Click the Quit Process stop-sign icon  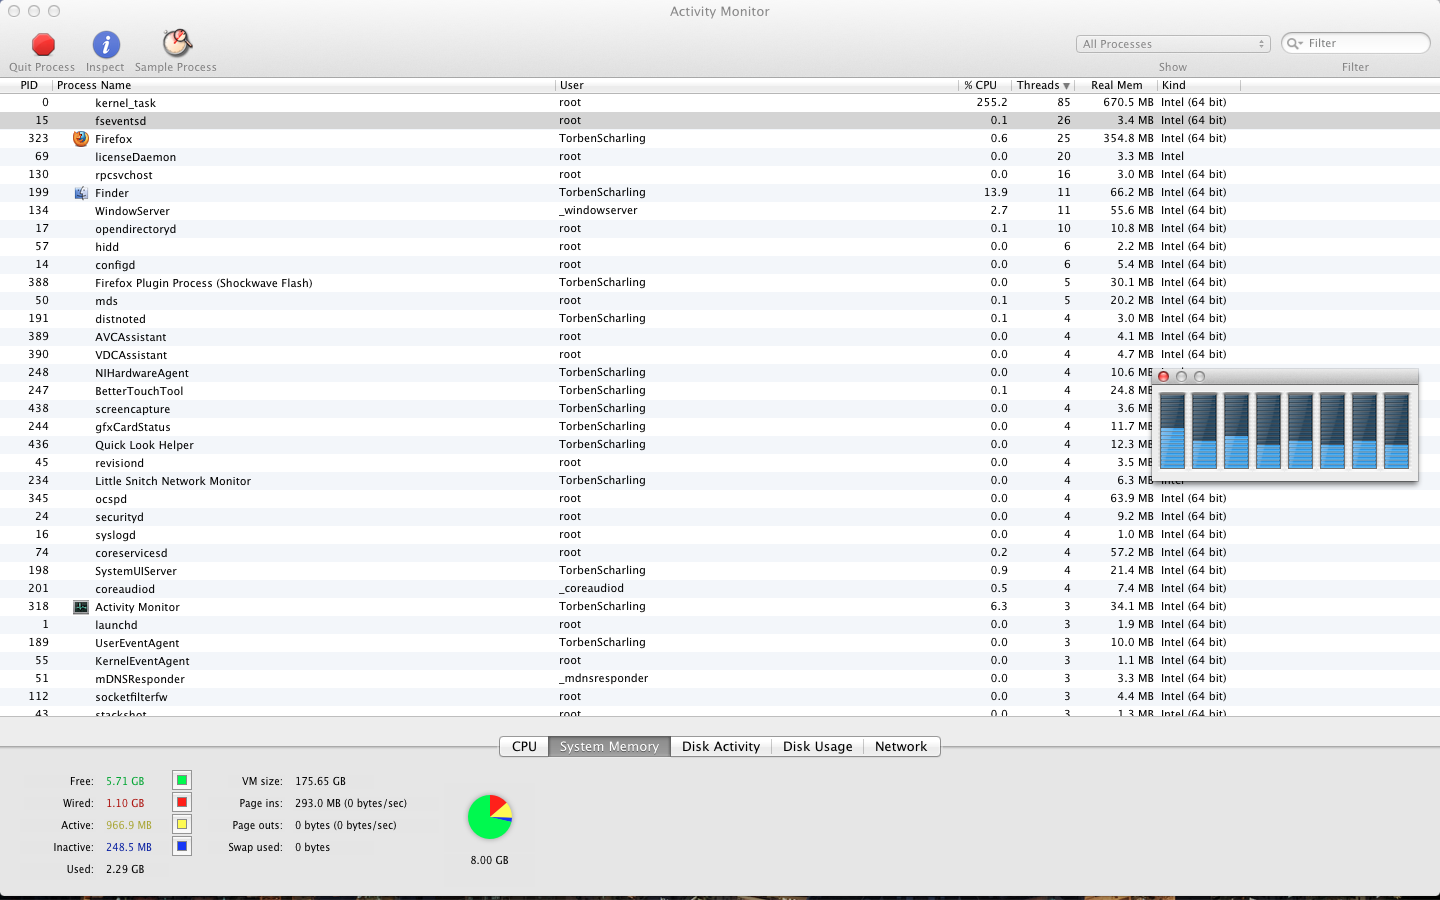click(43, 45)
